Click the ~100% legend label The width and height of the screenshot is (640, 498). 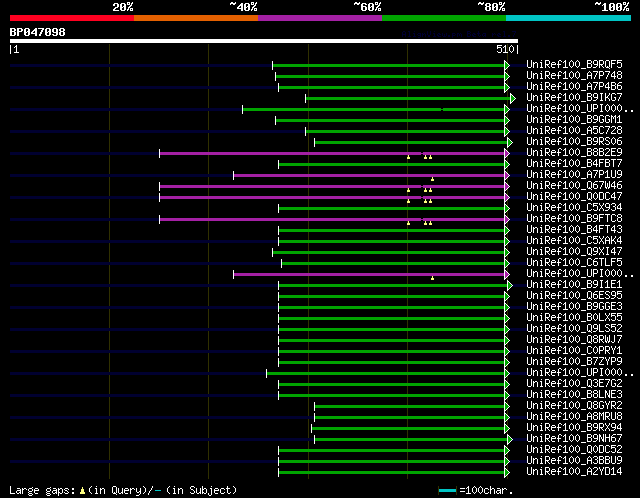click(x=612, y=7)
